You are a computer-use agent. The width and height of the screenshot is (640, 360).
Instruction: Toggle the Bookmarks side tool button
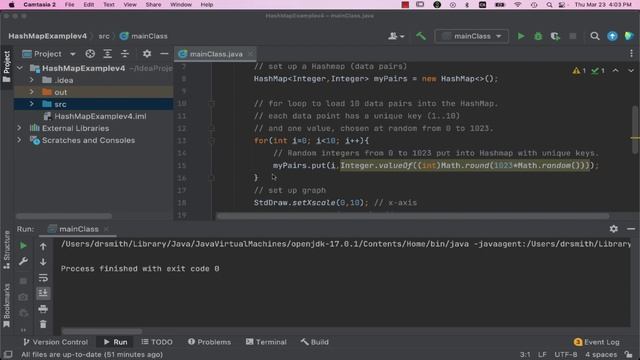pyautogui.click(x=7, y=305)
